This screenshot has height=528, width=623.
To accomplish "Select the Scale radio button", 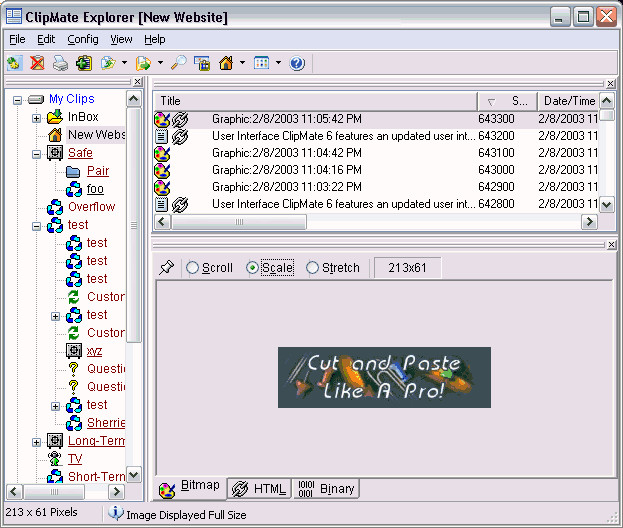I will point(252,268).
